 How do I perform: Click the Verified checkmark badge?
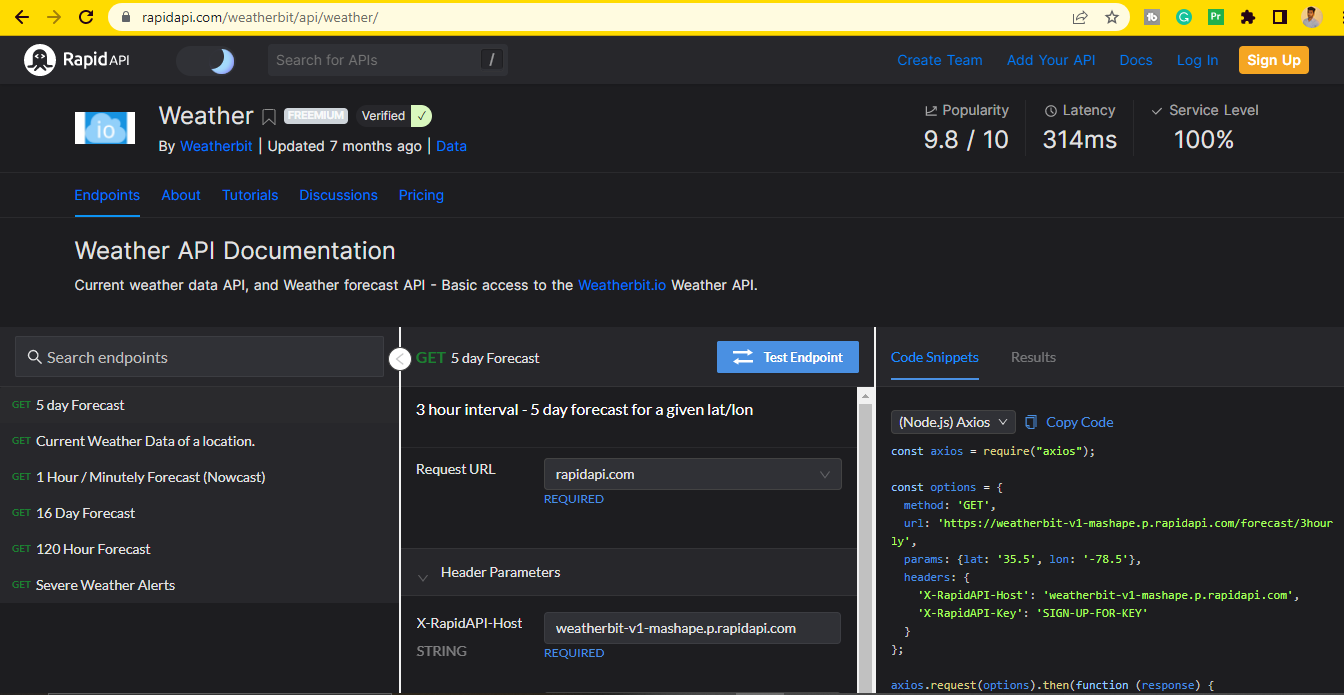421,116
